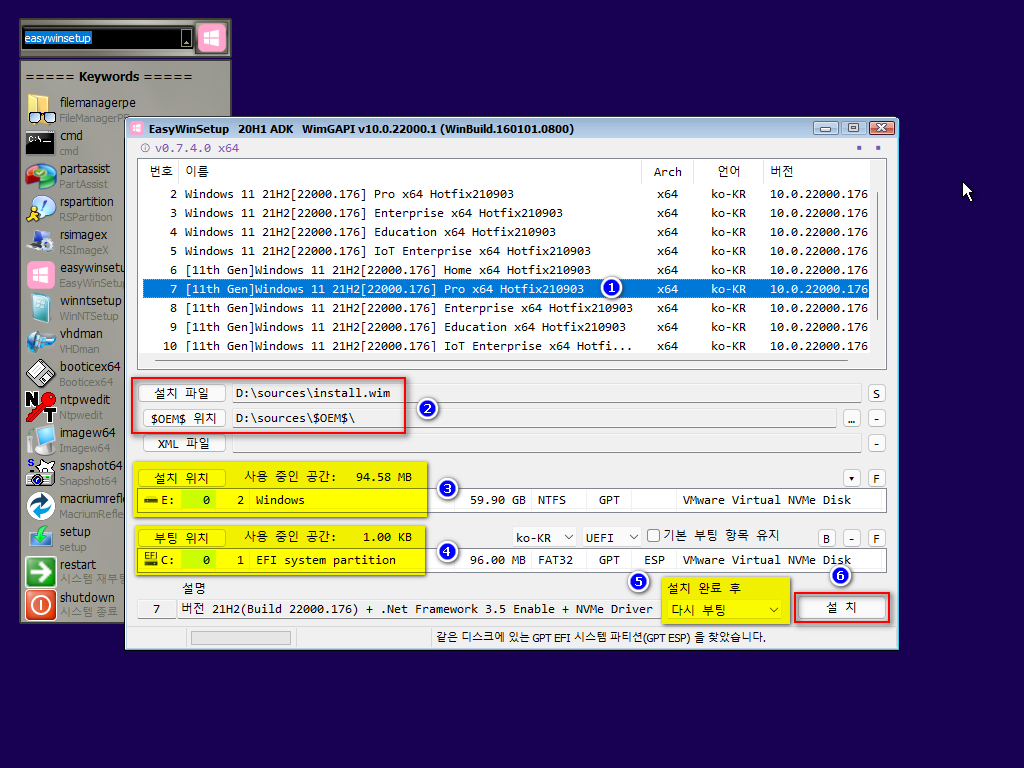Open snapshot64 icon
The width and height of the screenshot is (1024, 768).
coord(40,472)
